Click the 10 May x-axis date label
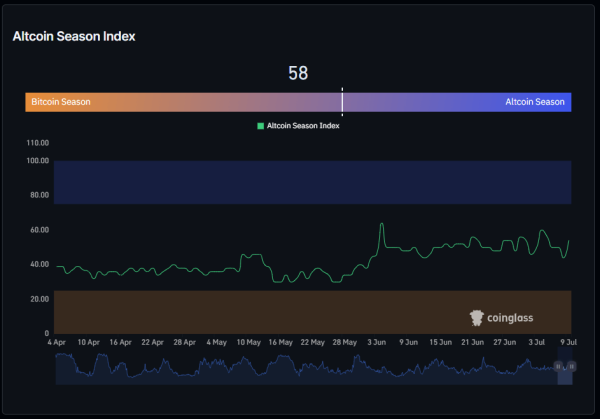 (x=249, y=342)
